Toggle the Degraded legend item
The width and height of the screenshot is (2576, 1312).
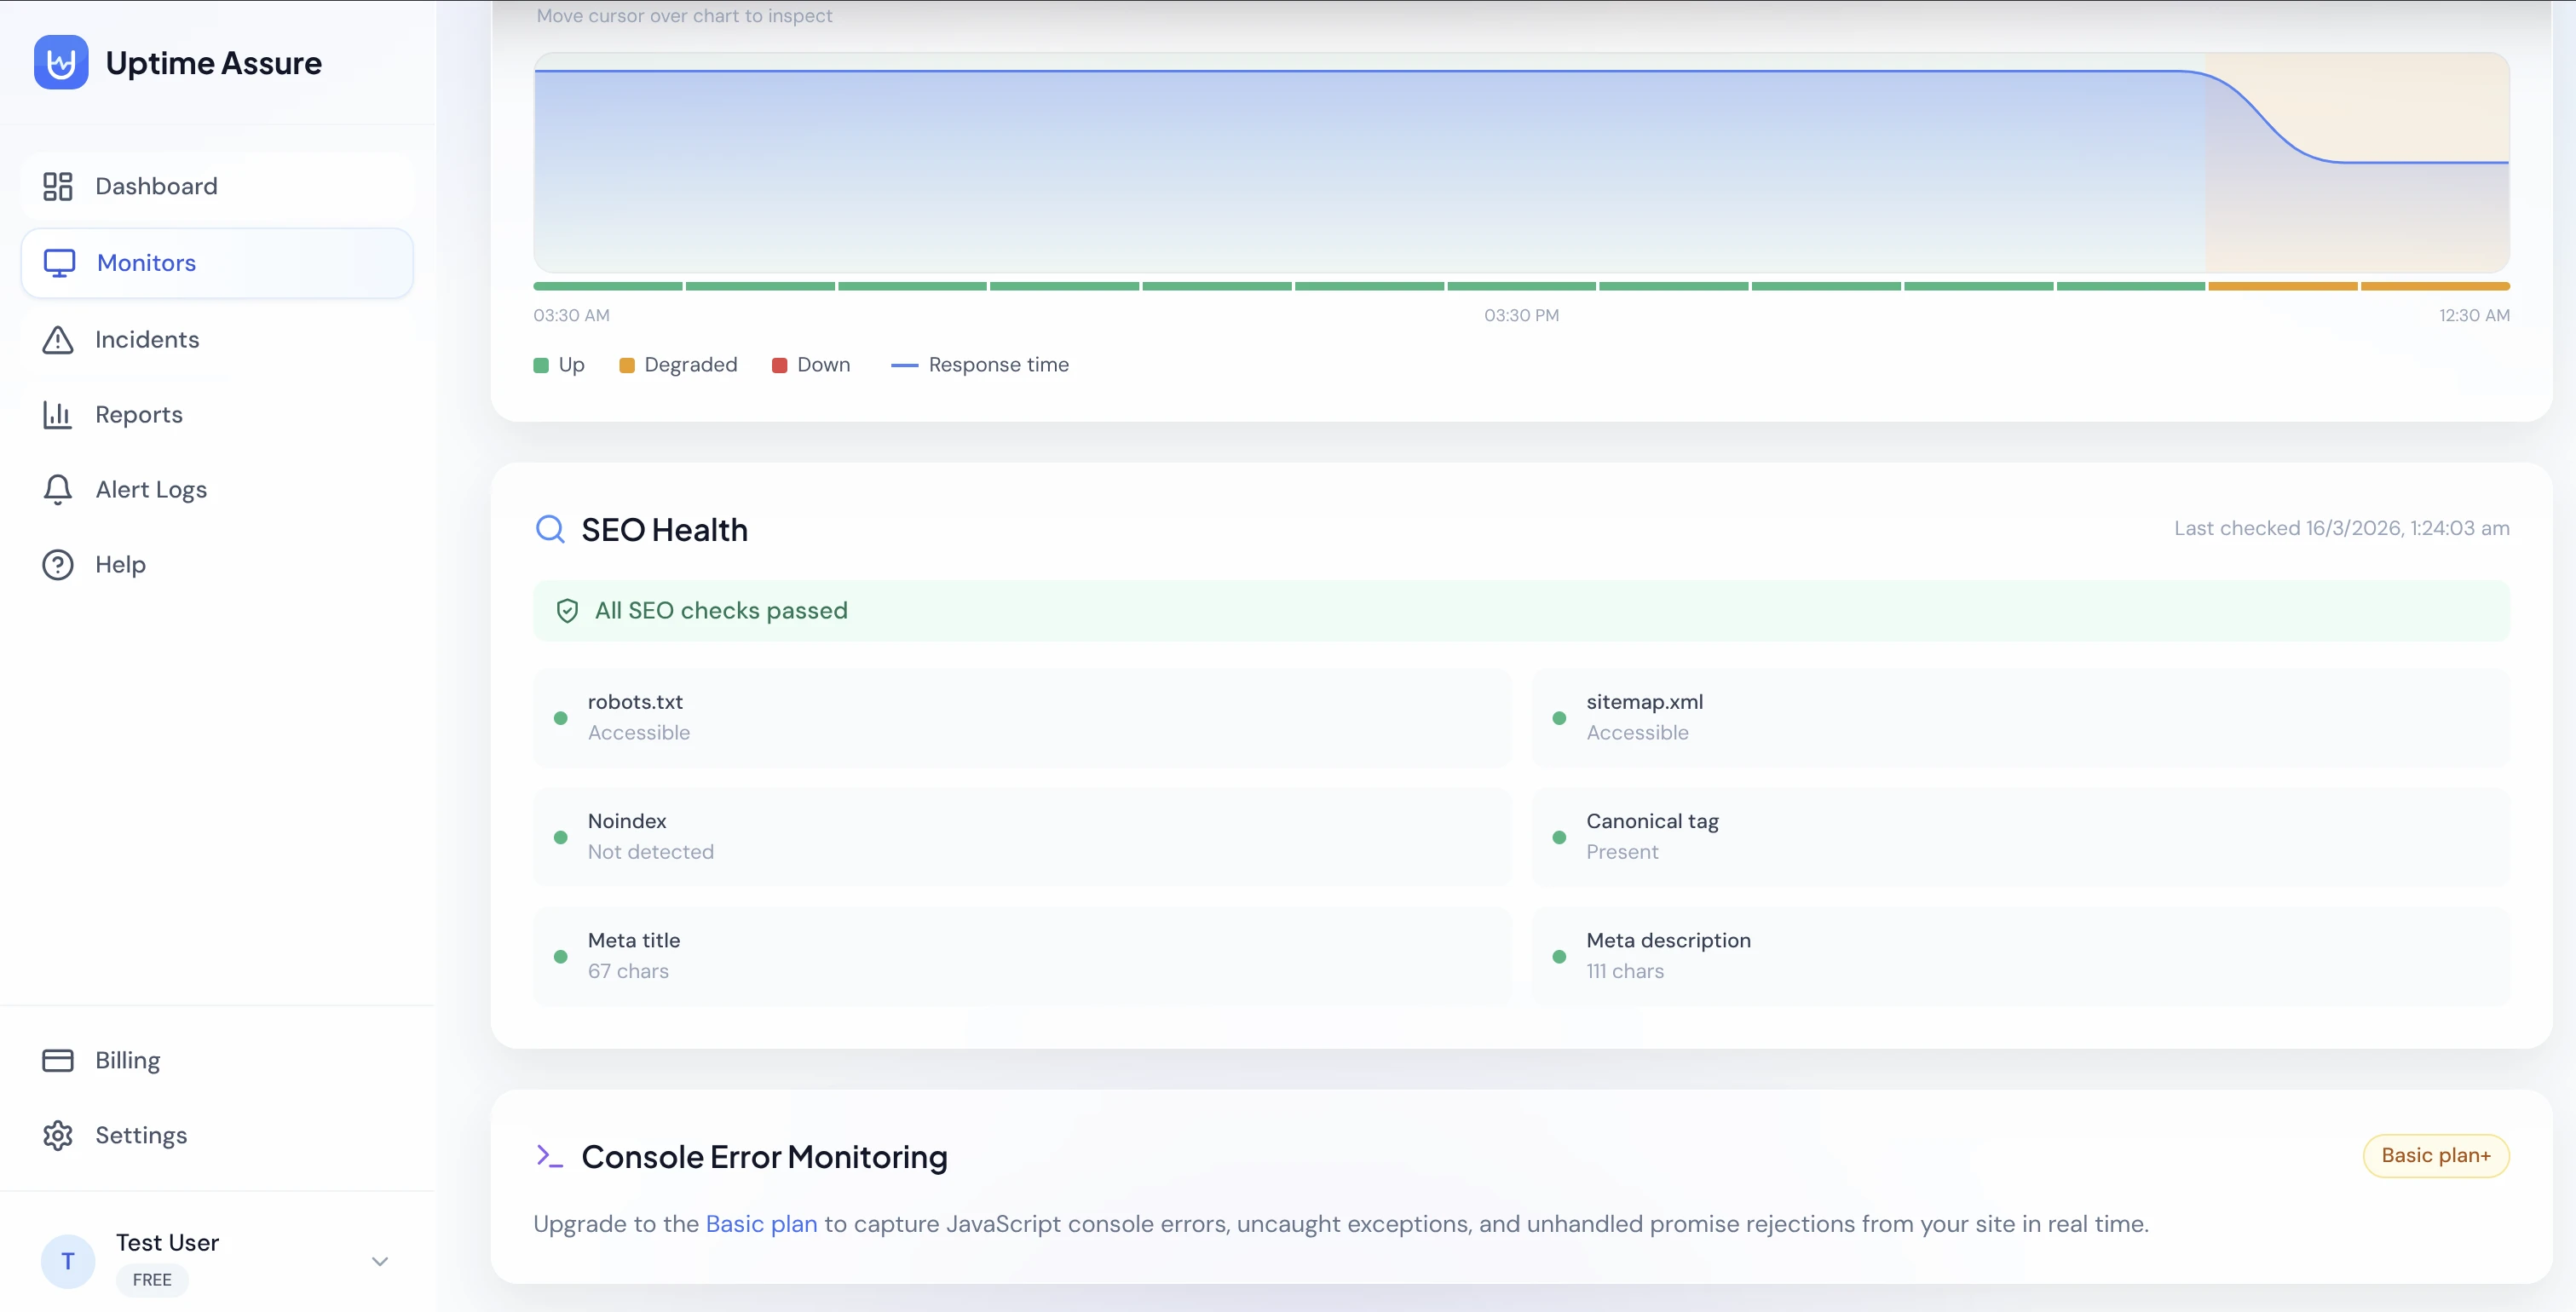(678, 364)
